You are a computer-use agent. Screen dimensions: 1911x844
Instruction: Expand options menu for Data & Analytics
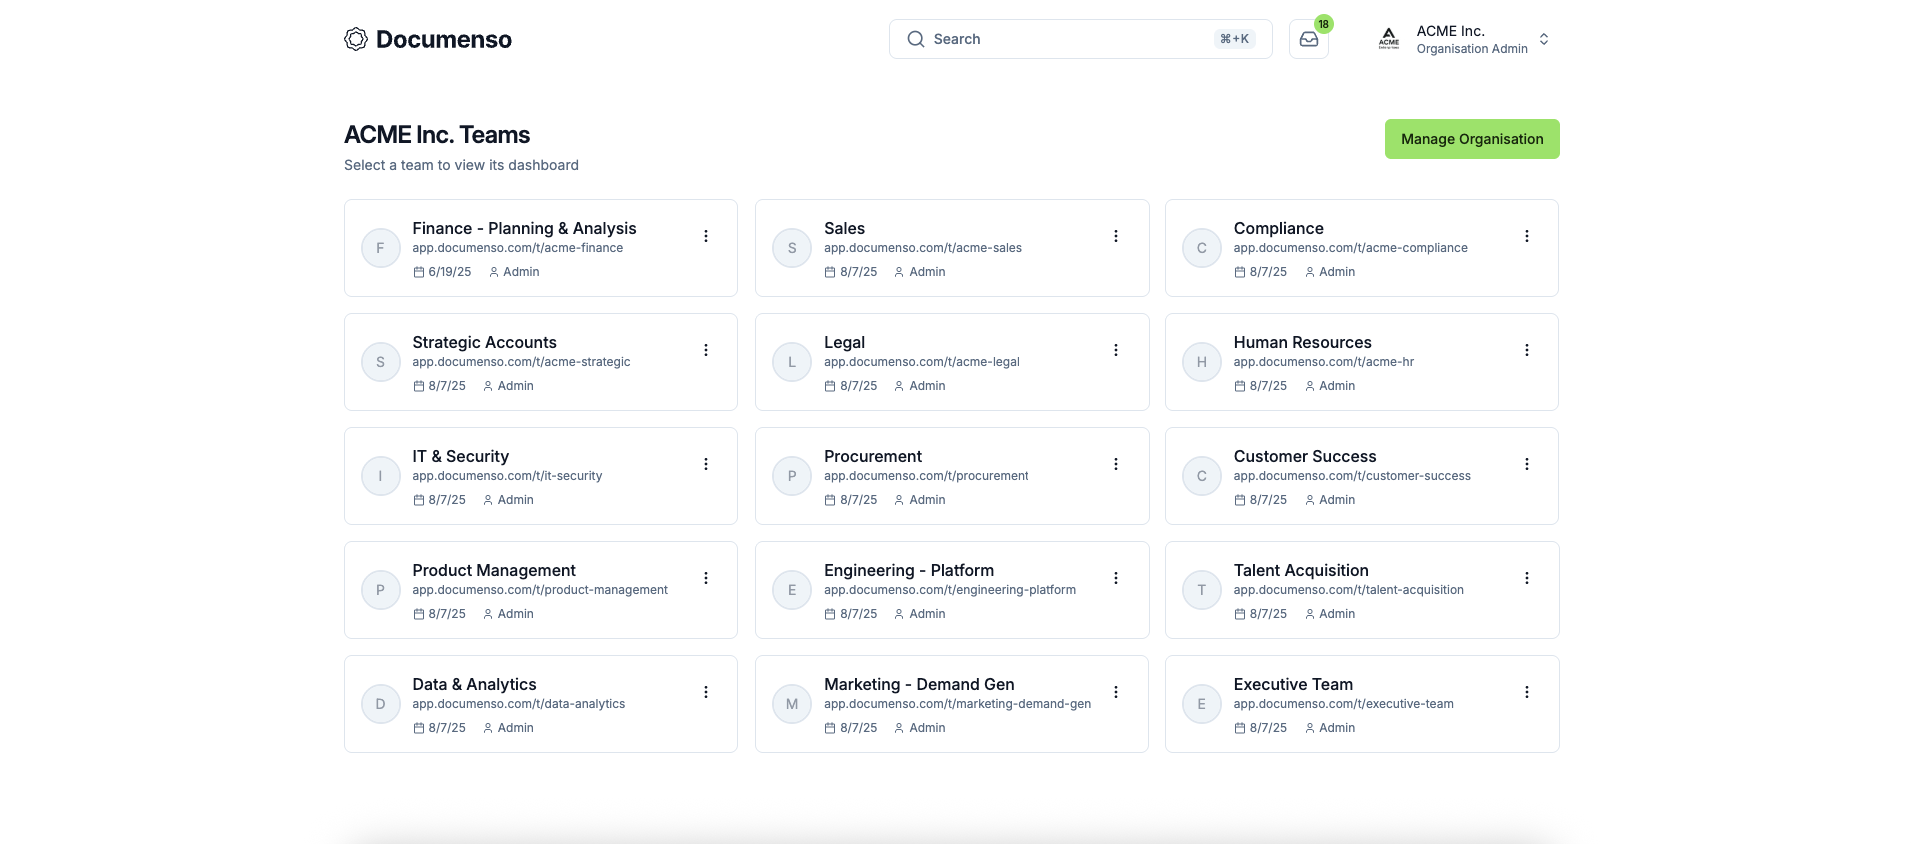706,692
